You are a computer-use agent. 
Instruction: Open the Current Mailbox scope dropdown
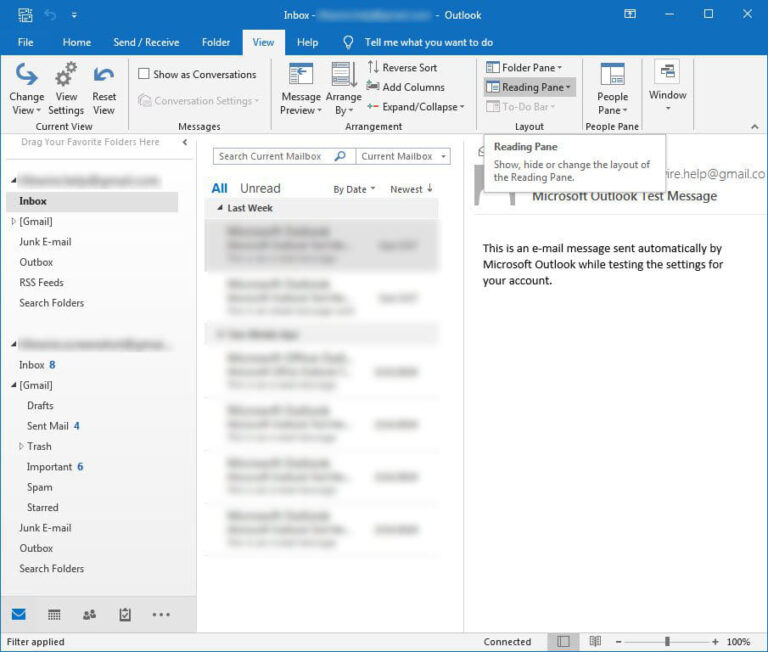pos(403,156)
